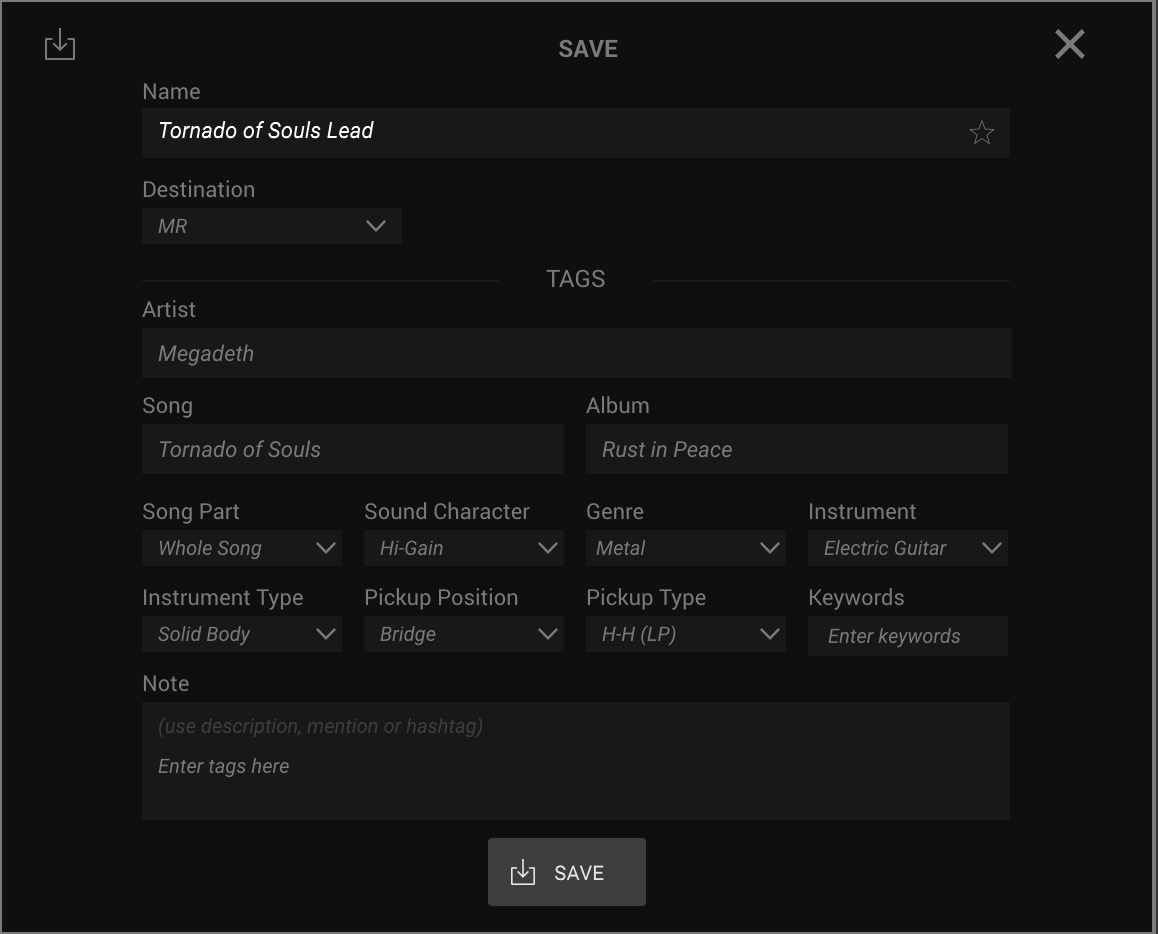Click the save icon in top-left corner
1158x934 pixels.
coord(60,45)
